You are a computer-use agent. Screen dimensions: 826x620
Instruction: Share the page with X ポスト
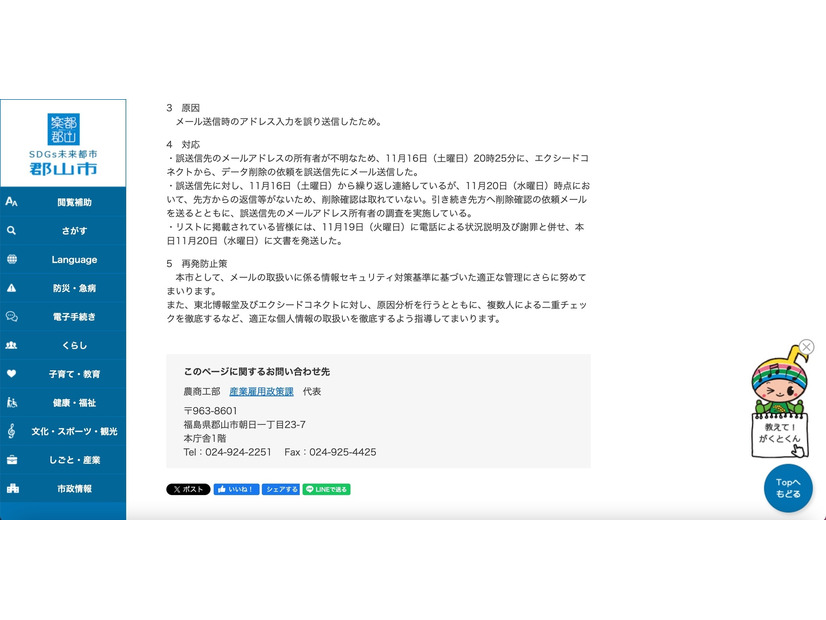(x=188, y=490)
